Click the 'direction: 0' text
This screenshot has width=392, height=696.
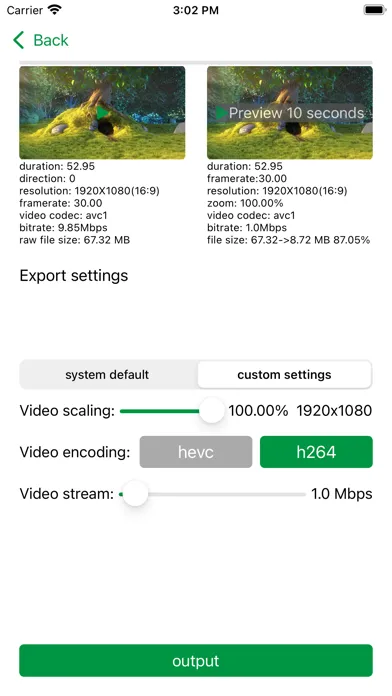tap(48, 178)
